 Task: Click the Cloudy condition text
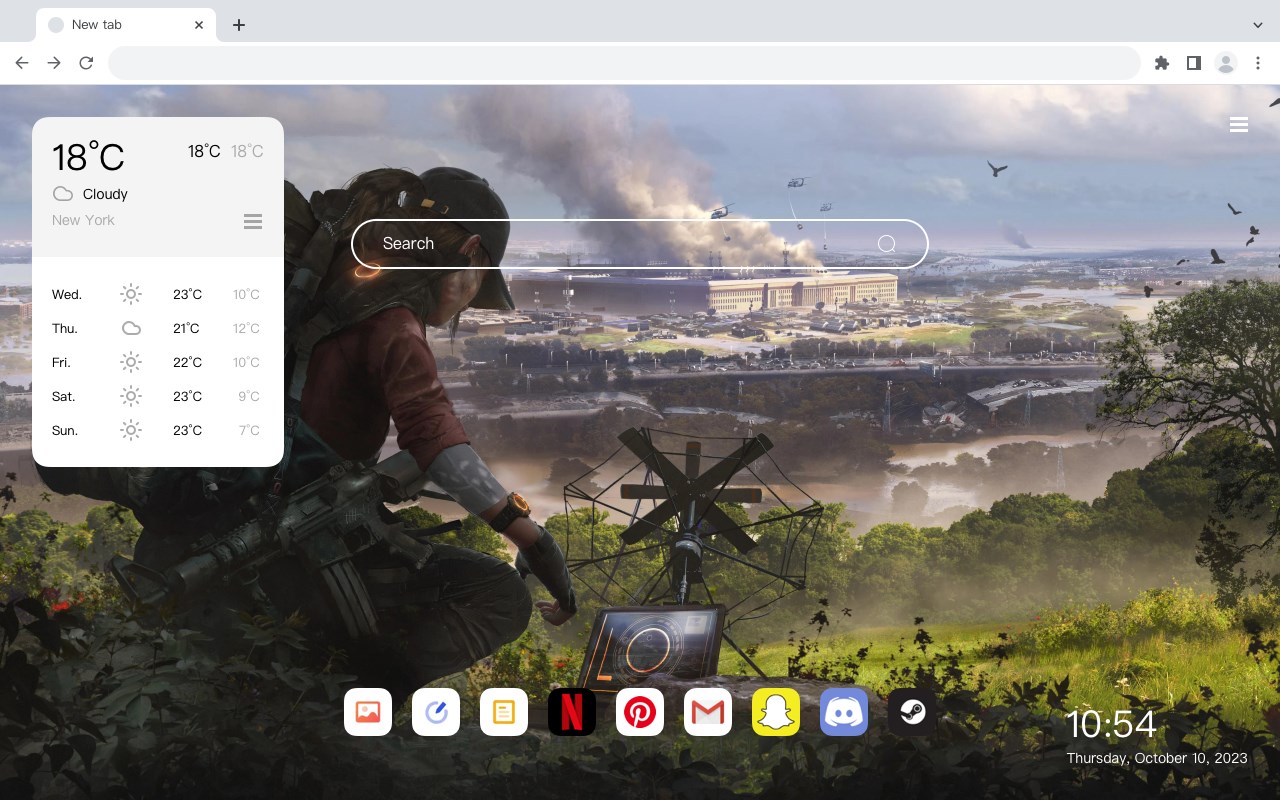coord(105,194)
